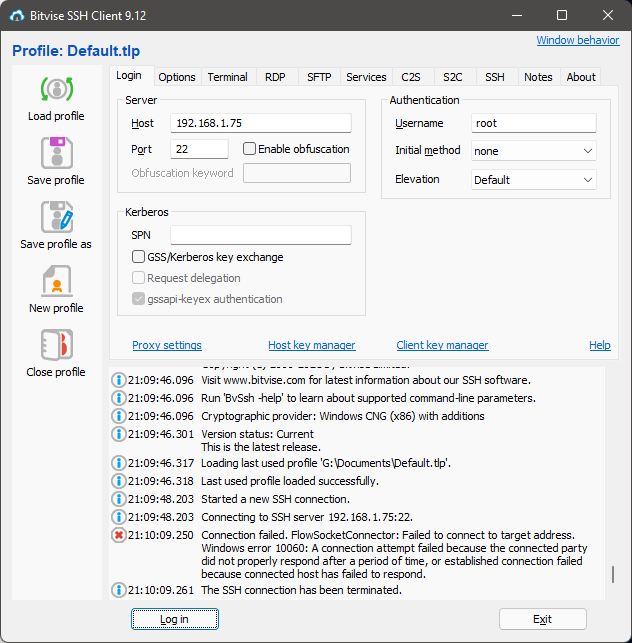
Task: Click the Save profile as icon
Action: [56, 217]
